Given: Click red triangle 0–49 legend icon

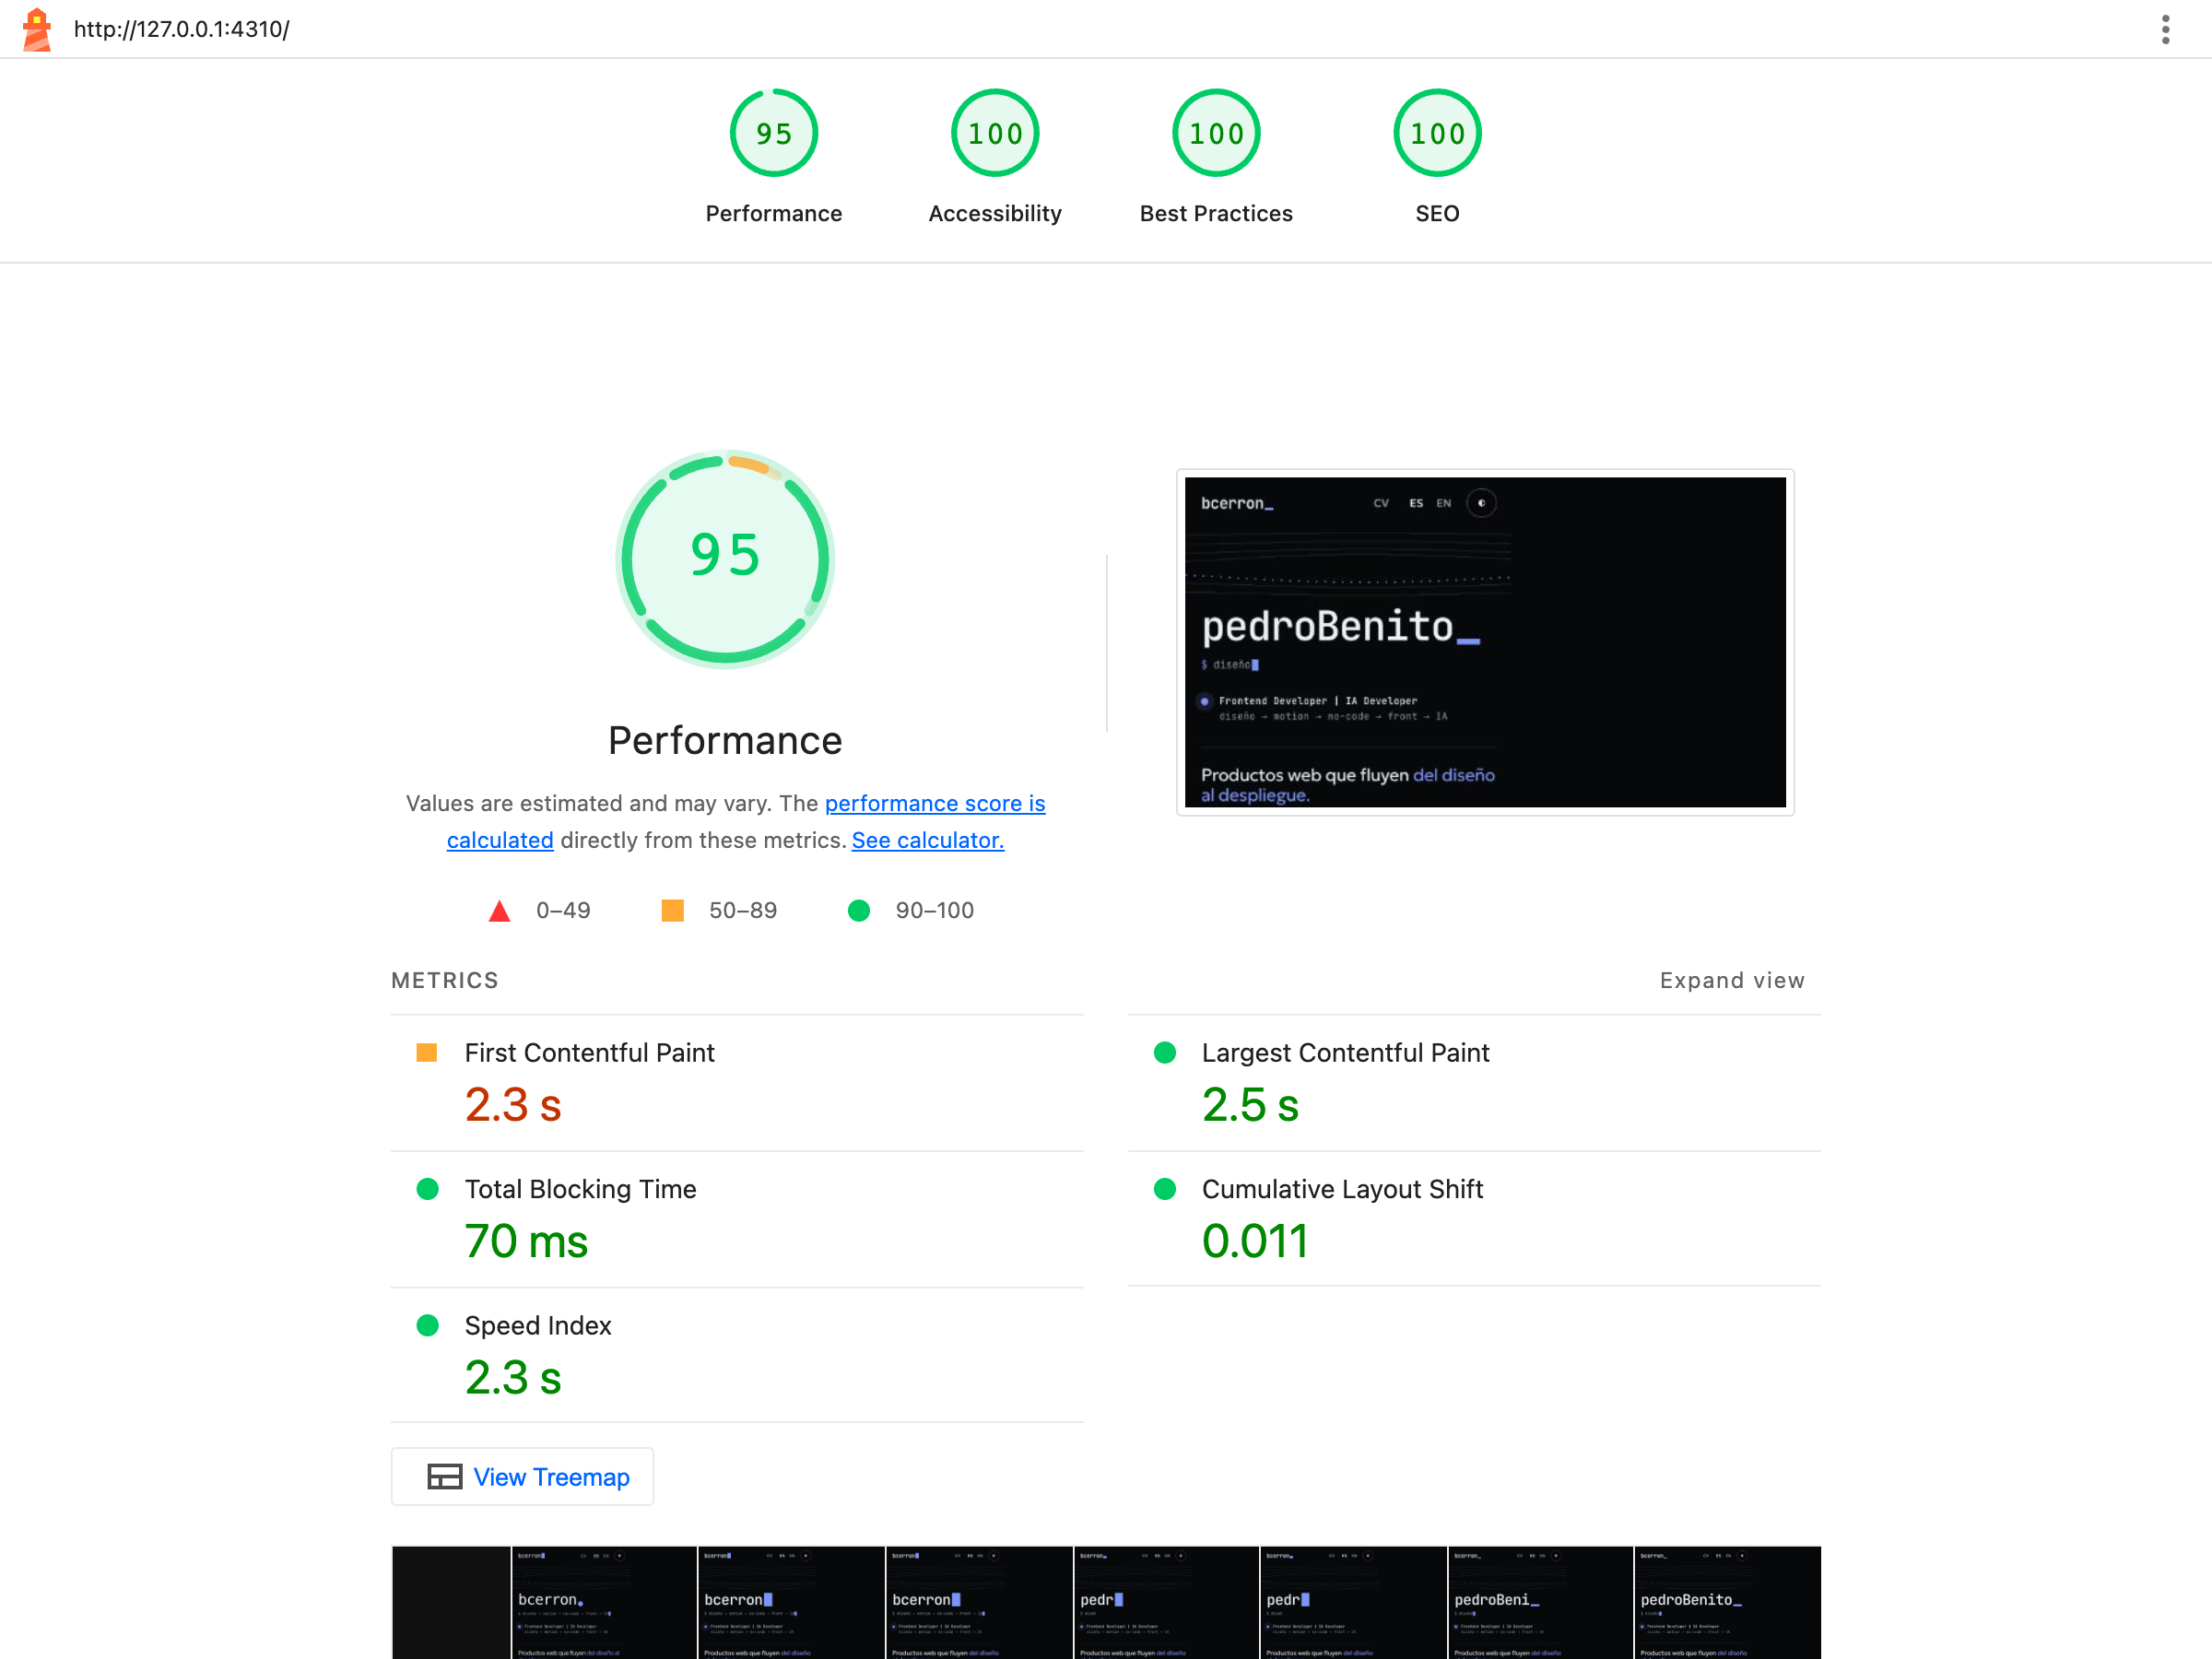Looking at the screenshot, I should [499, 911].
